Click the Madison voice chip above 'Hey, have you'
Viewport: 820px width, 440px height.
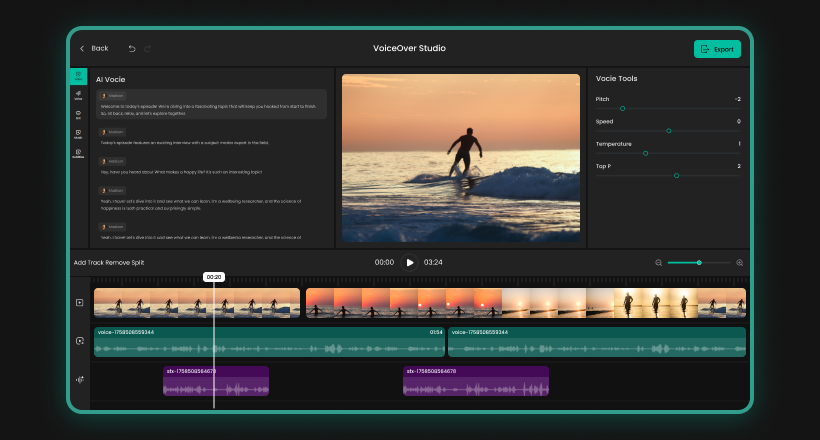tap(112, 161)
